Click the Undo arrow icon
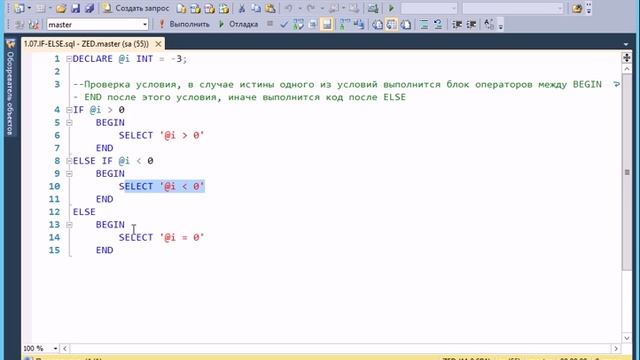 click(289, 8)
